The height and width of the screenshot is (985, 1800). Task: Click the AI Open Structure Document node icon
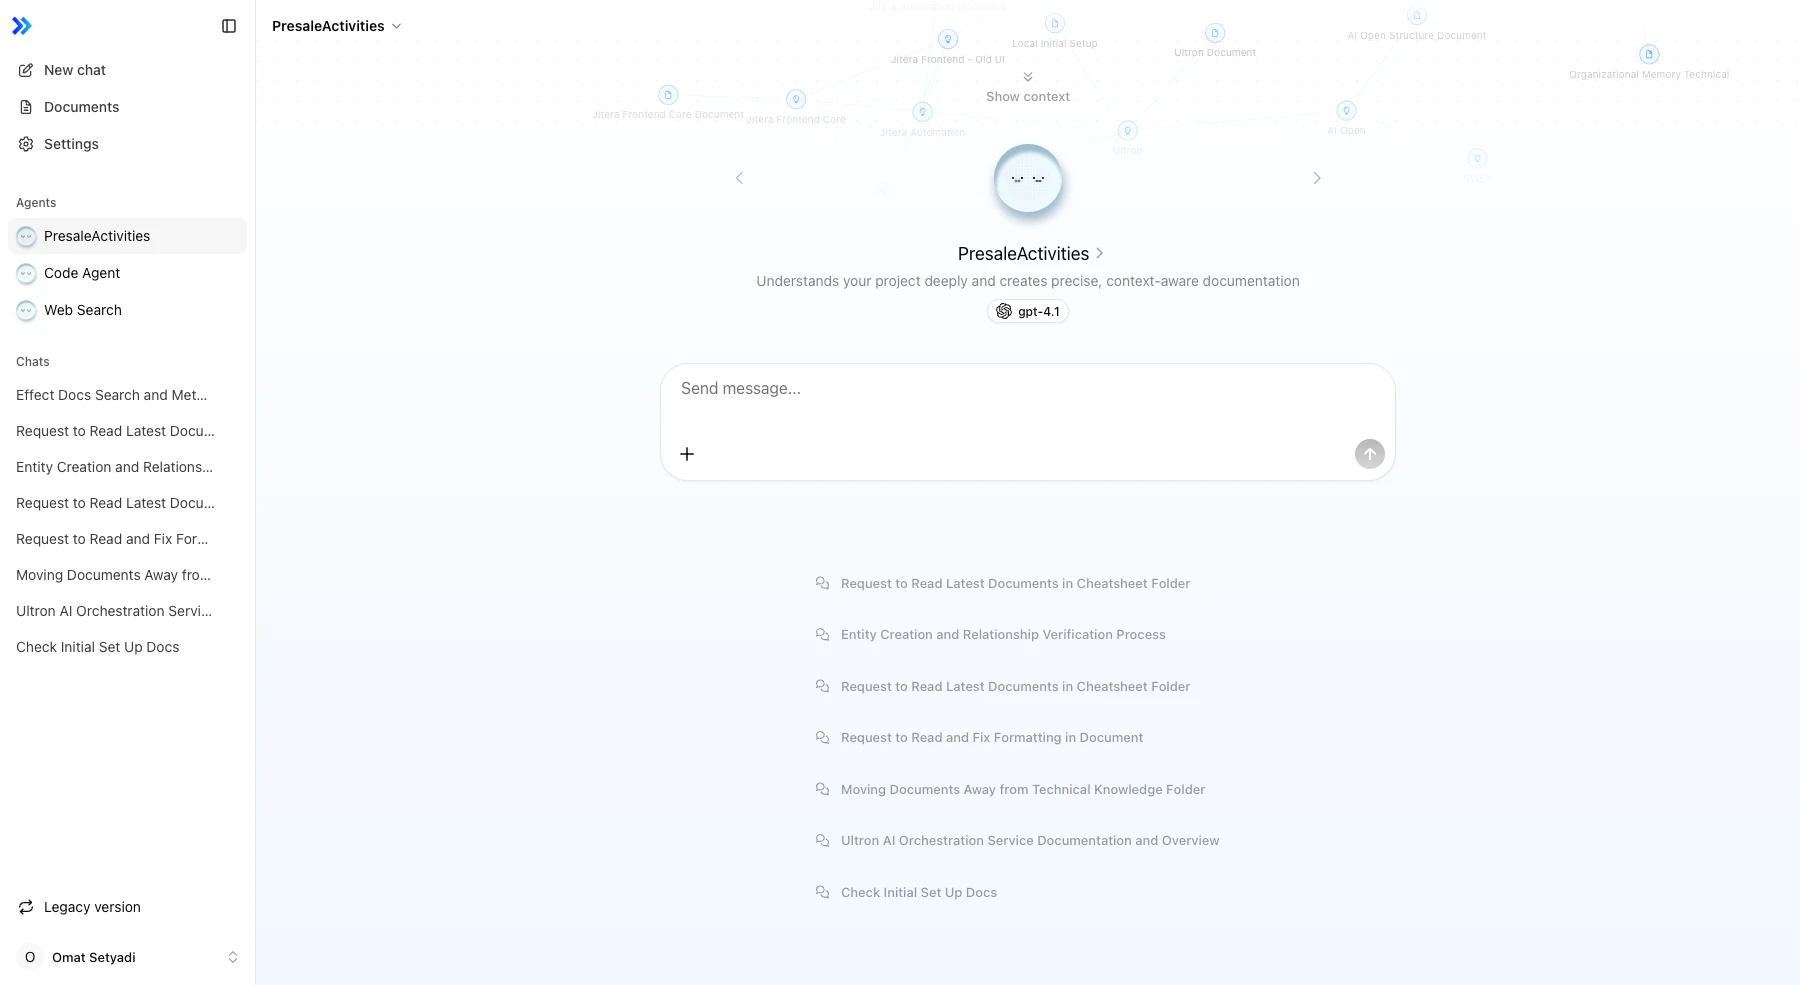[1416, 16]
